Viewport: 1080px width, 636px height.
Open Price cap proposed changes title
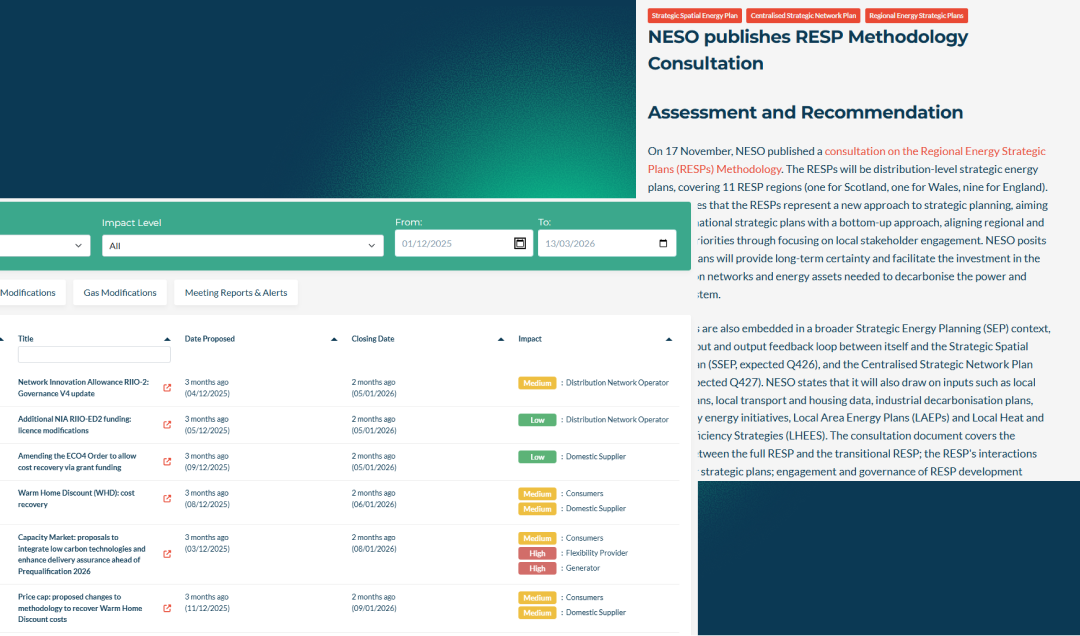point(80,608)
